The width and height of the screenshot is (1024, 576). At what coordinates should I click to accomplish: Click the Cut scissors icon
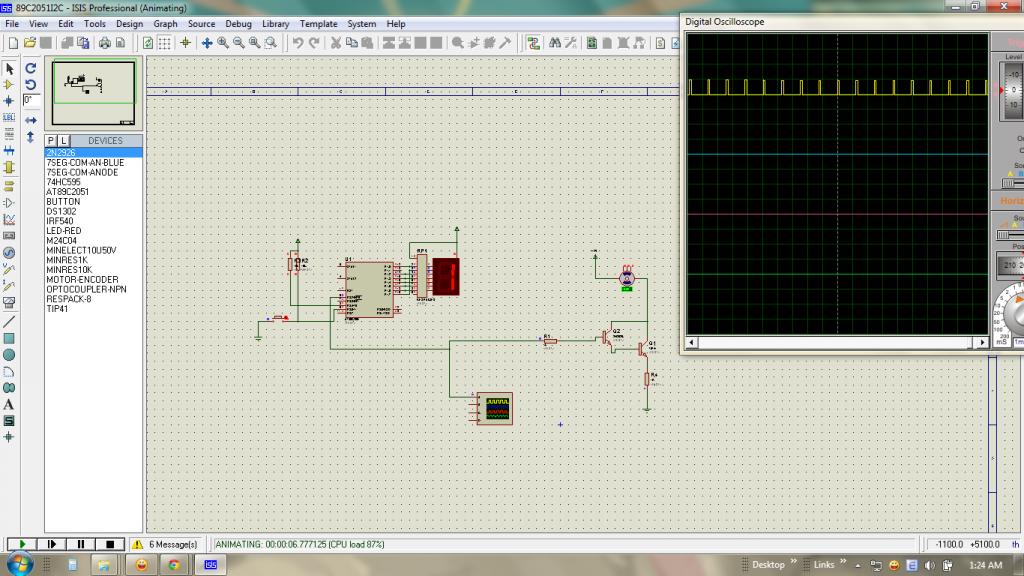[336, 43]
